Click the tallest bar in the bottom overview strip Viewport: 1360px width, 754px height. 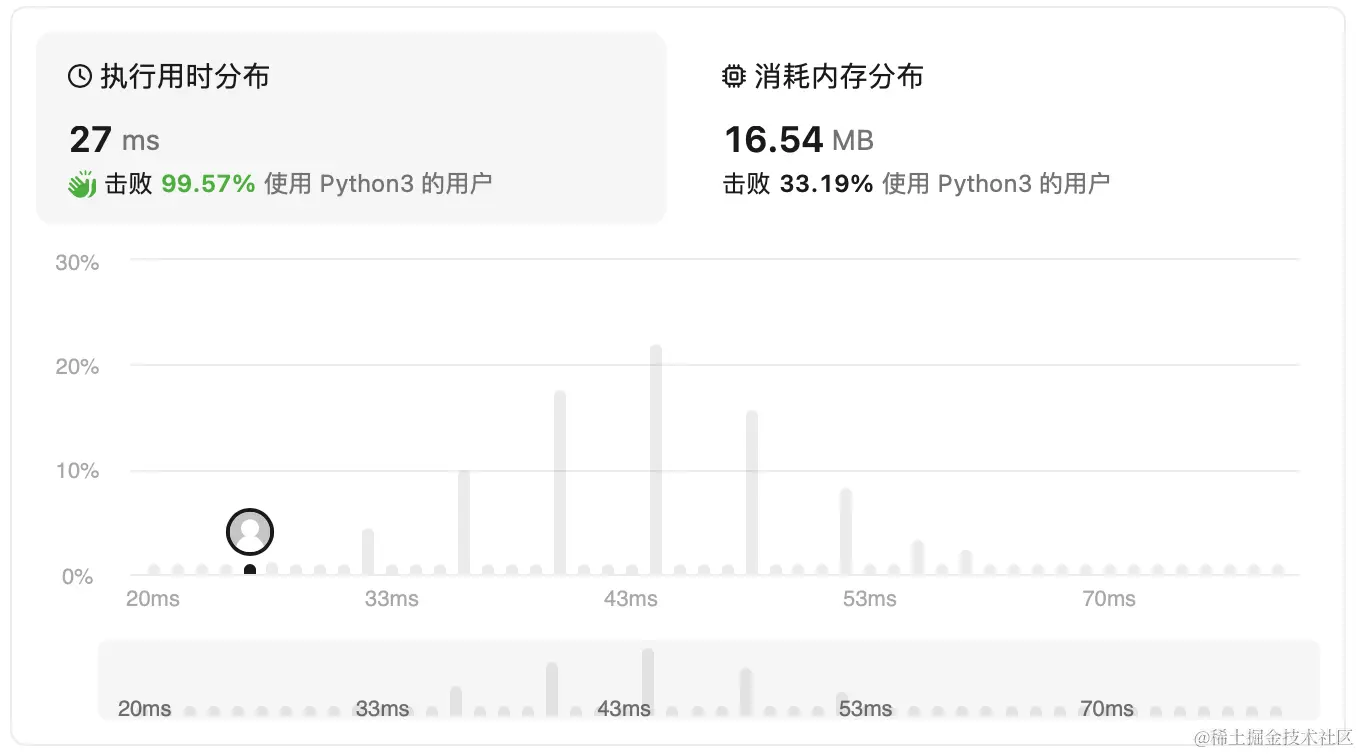[648, 680]
